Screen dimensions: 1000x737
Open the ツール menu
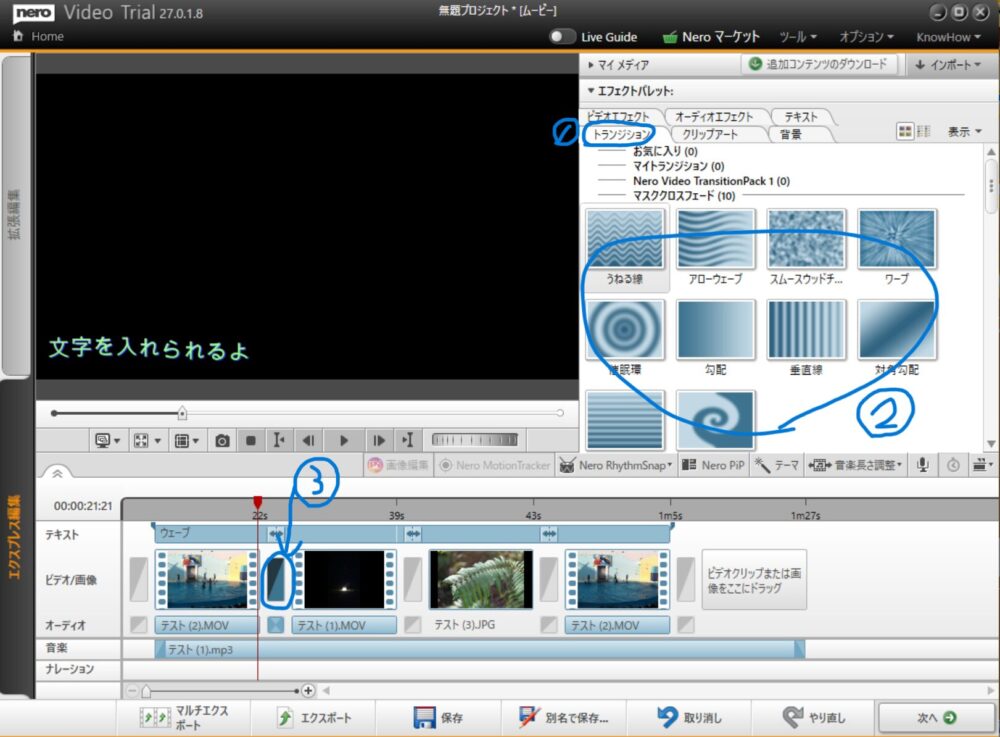coord(798,37)
